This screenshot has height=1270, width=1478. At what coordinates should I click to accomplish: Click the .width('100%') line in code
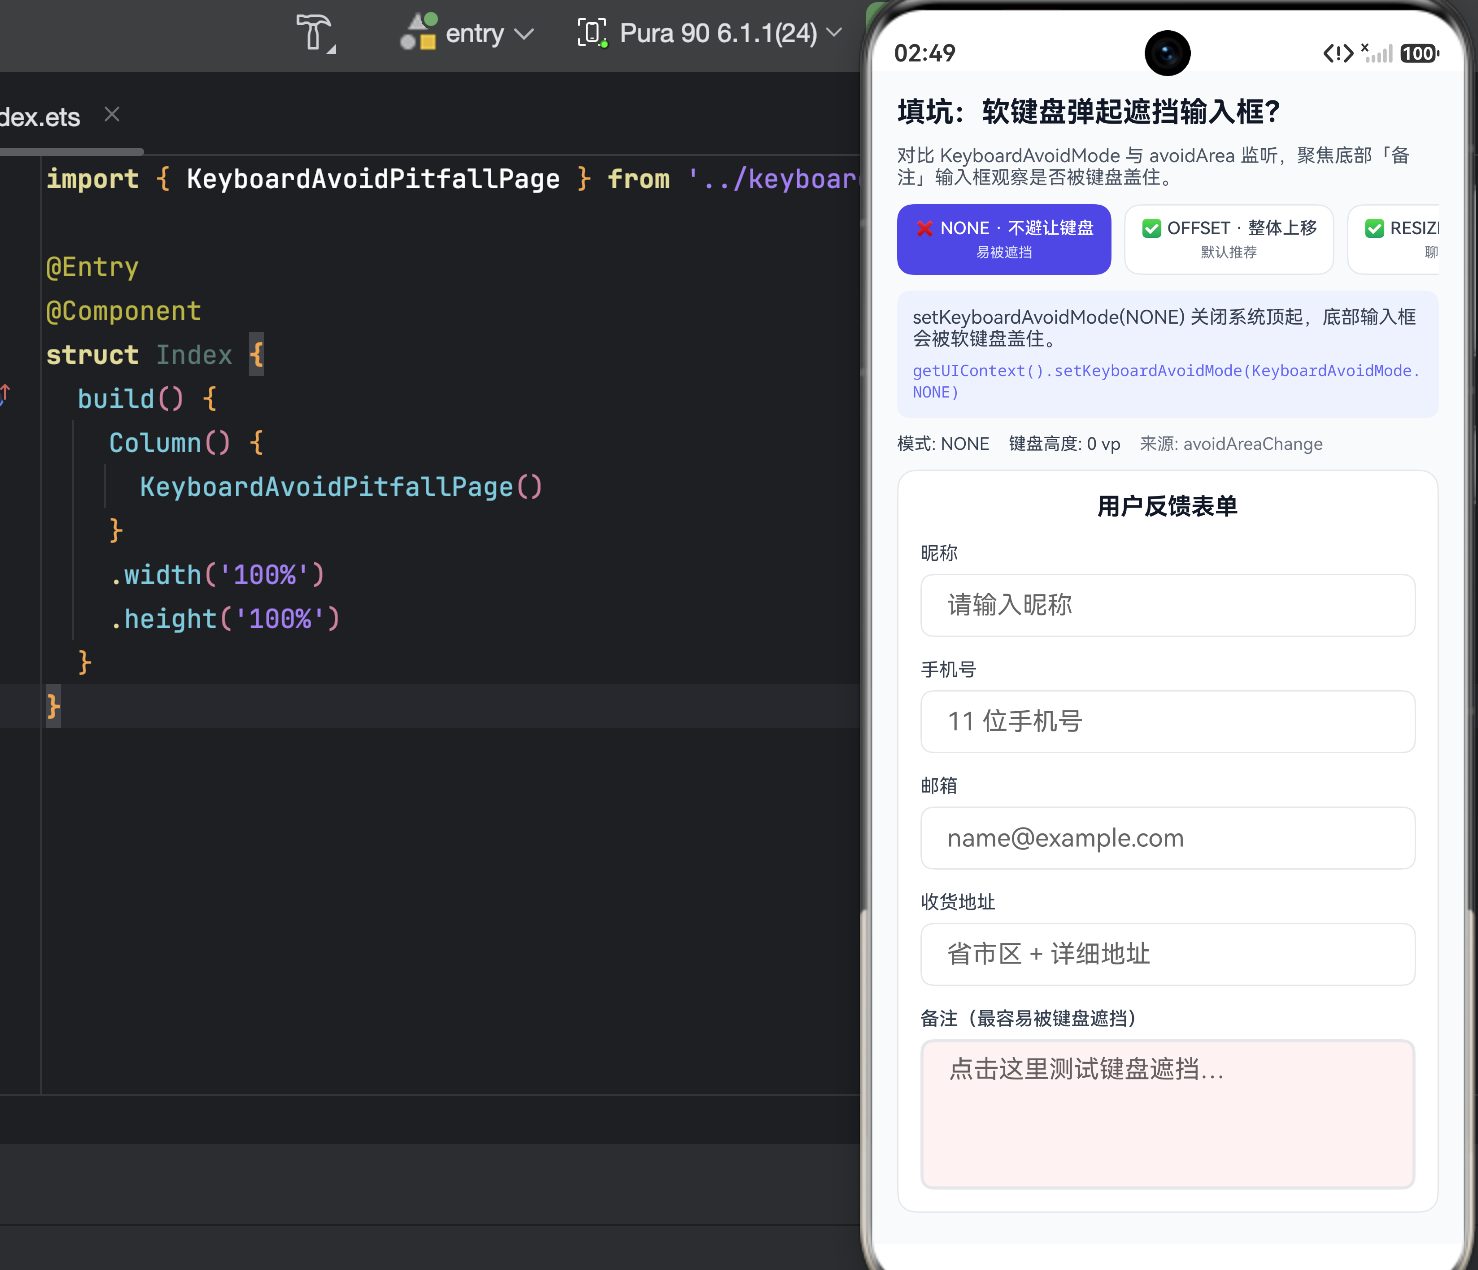[x=217, y=575]
